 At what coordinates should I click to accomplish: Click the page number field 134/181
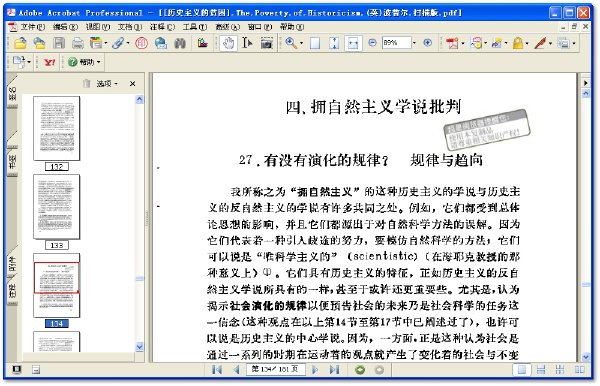[276, 369]
